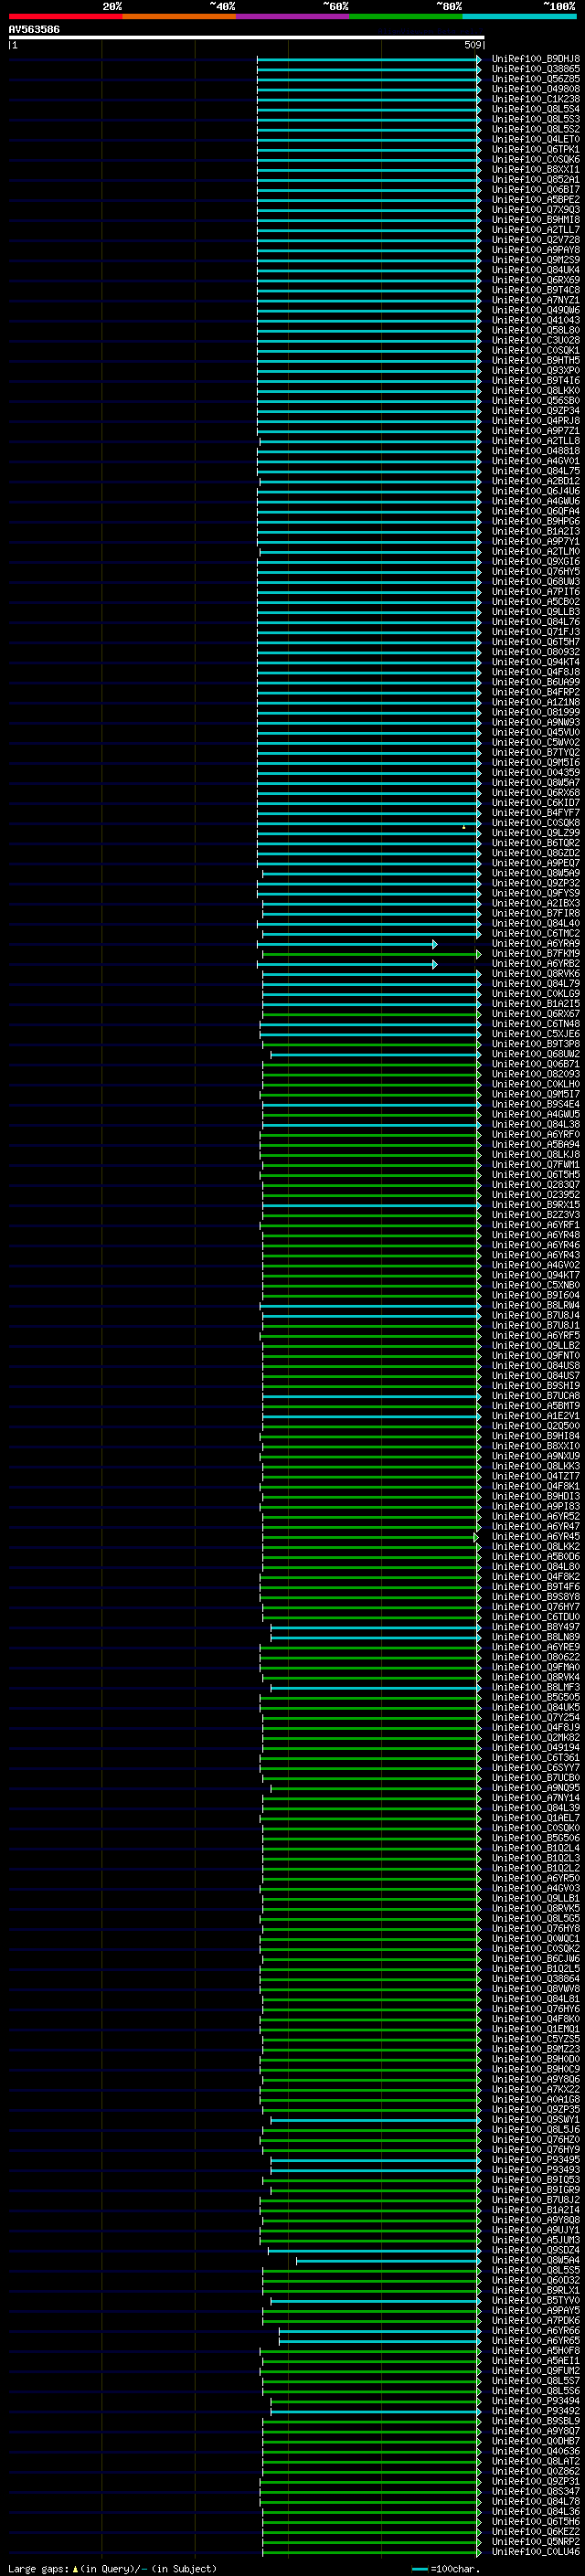Click the white query ruler bar

click(x=246, y=38)
